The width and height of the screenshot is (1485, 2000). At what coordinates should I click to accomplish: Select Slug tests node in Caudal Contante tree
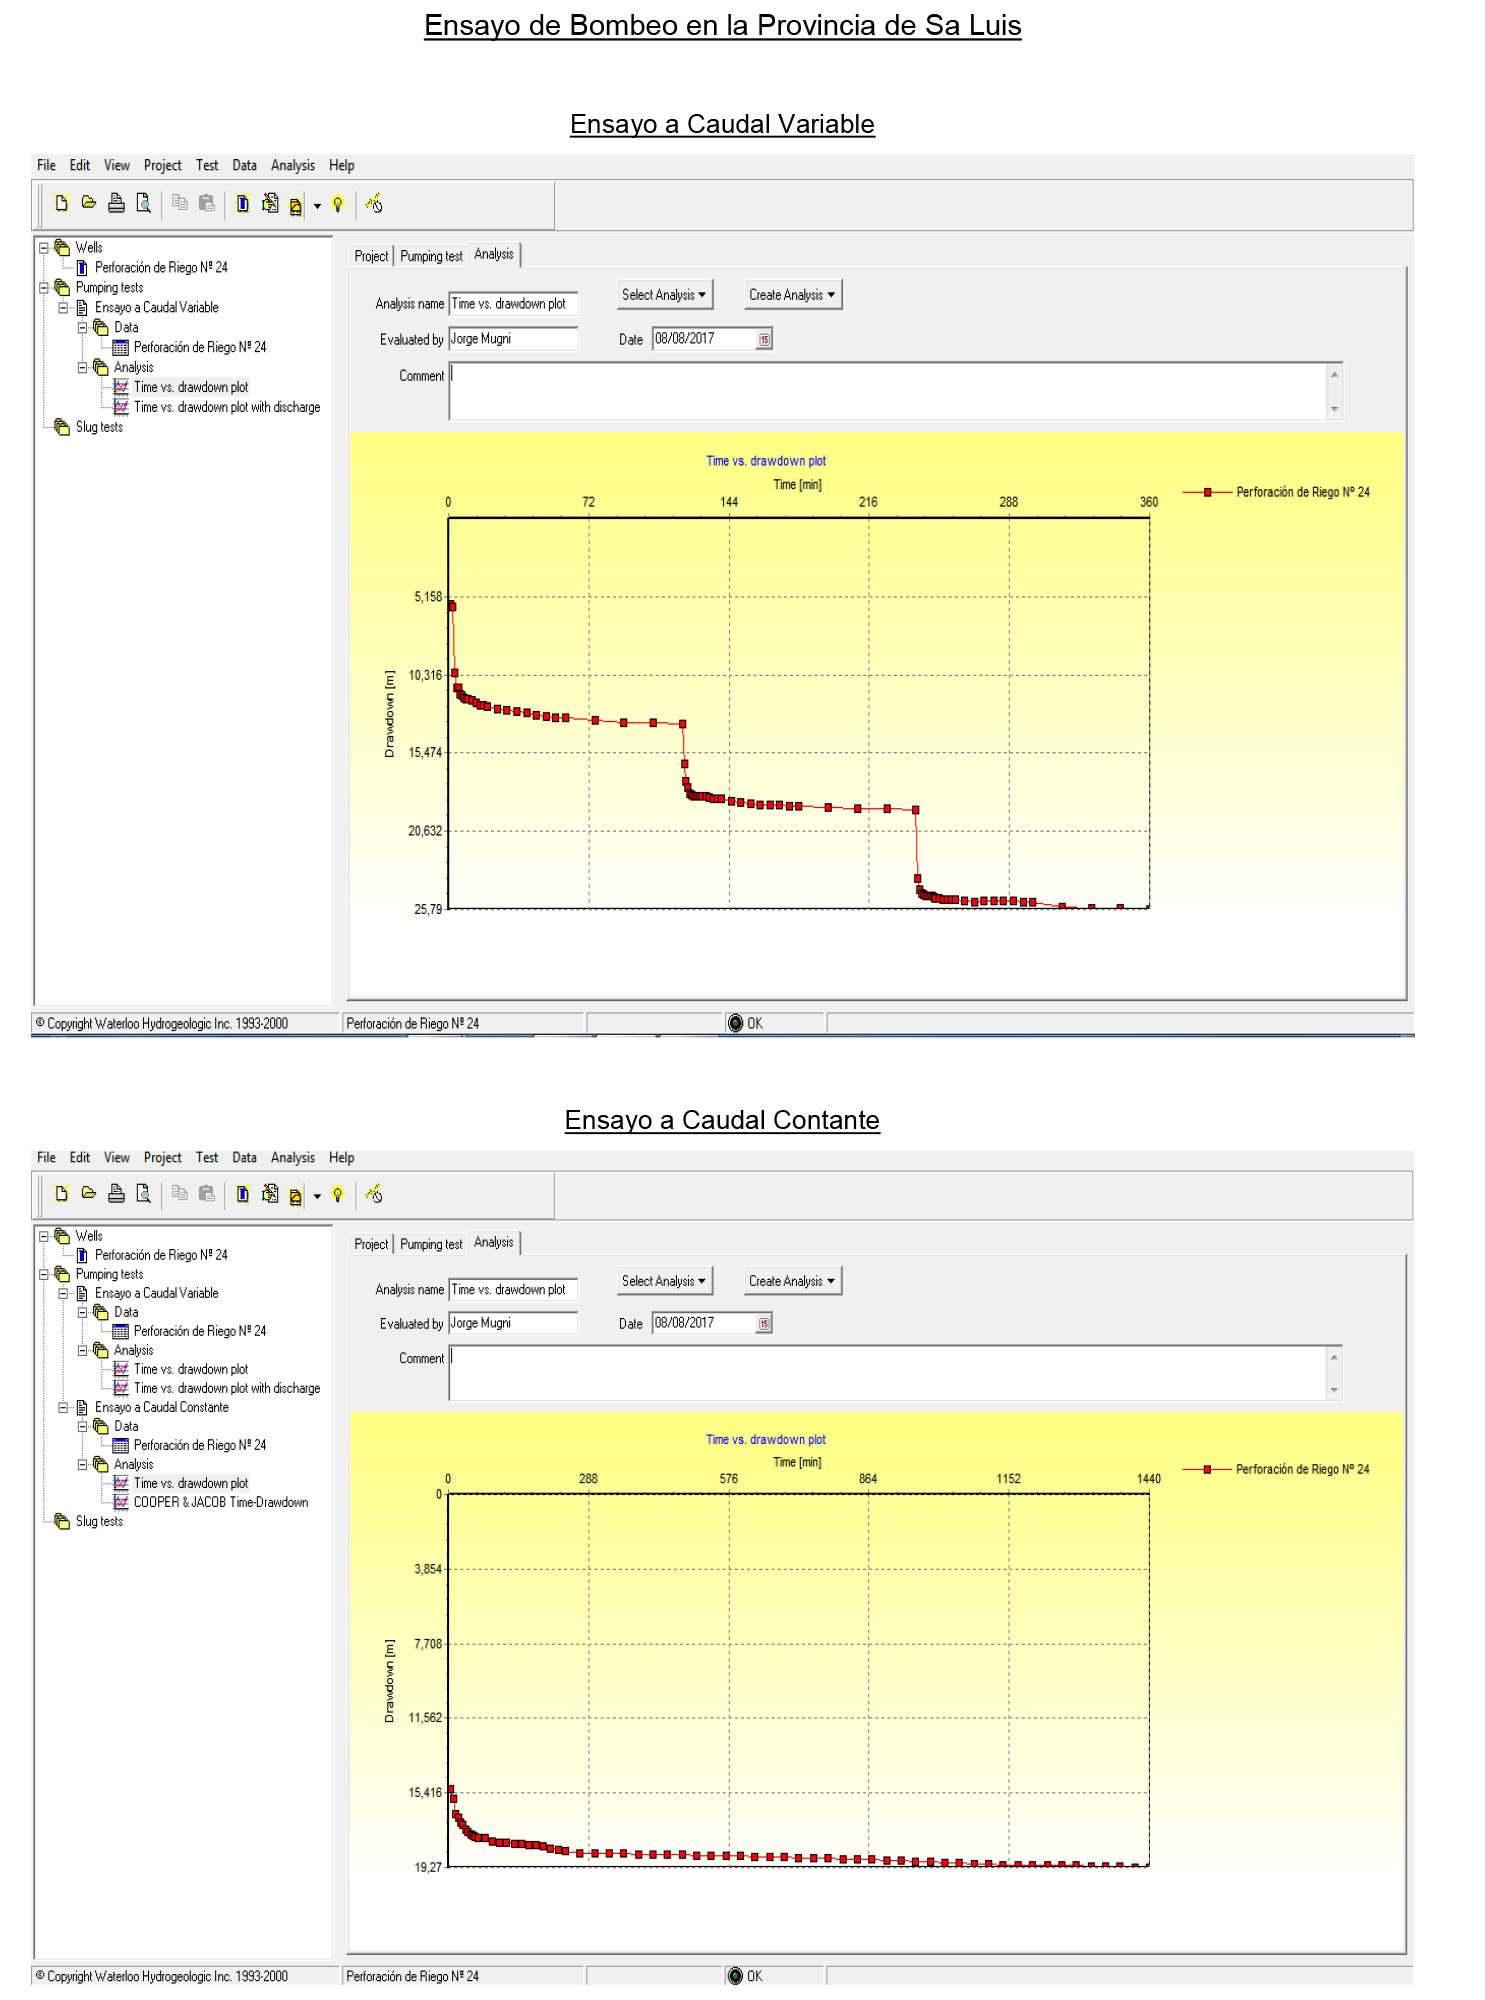99,1522
